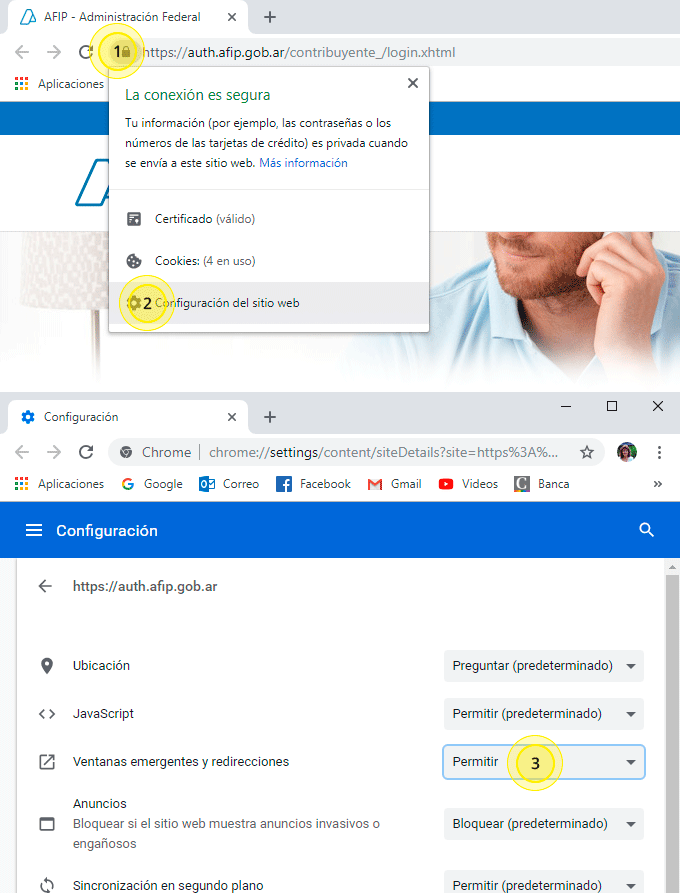680x893 pixels.
Task: Open the JavaScript permission dropdown
Action: (543, 714)
